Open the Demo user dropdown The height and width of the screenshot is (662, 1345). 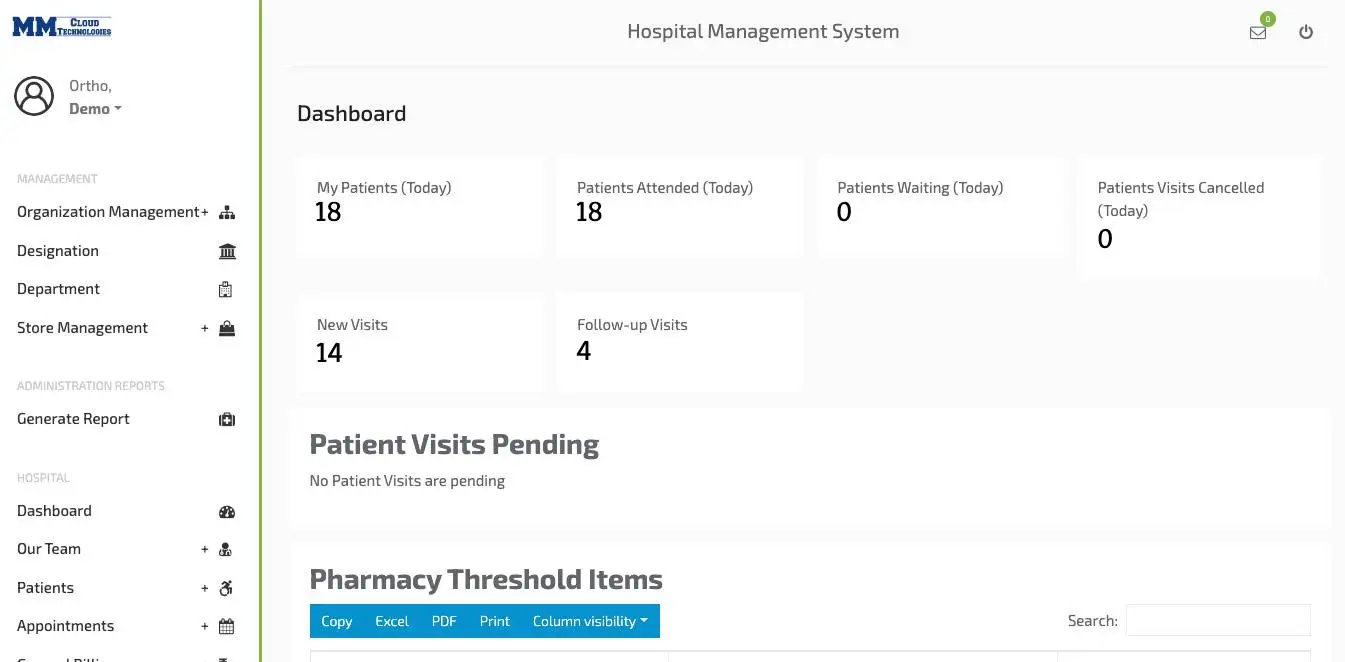pos(95,109)
